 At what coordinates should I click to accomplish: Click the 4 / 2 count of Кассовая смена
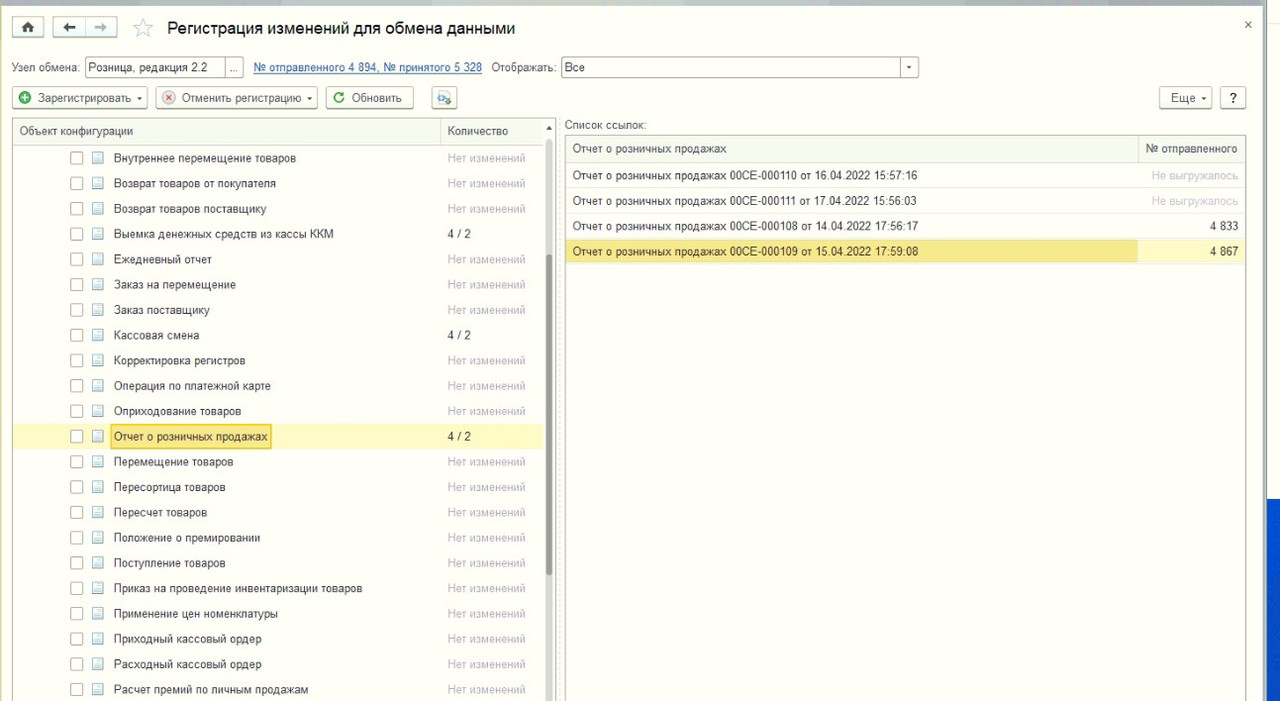(x=459, y=336)
